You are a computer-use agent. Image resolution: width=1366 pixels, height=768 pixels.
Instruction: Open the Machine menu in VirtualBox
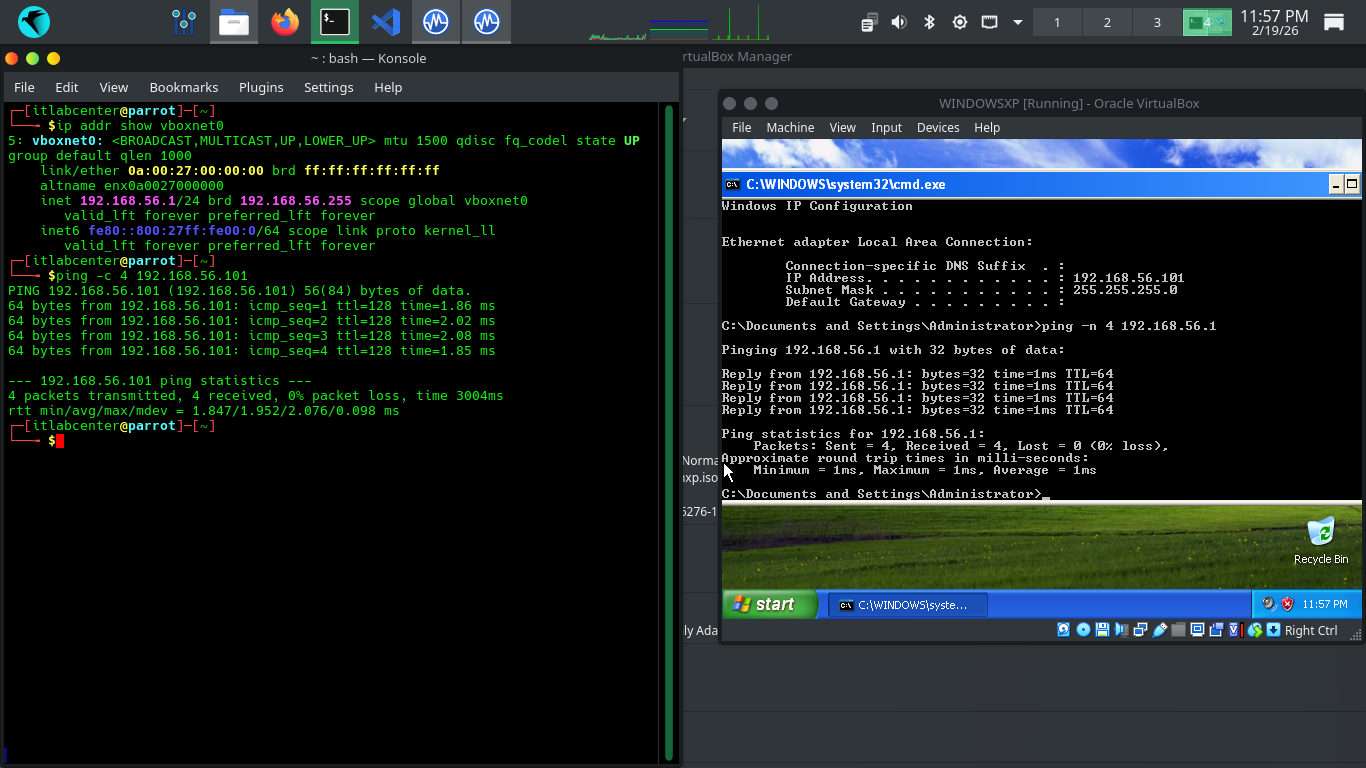point(790,128)
